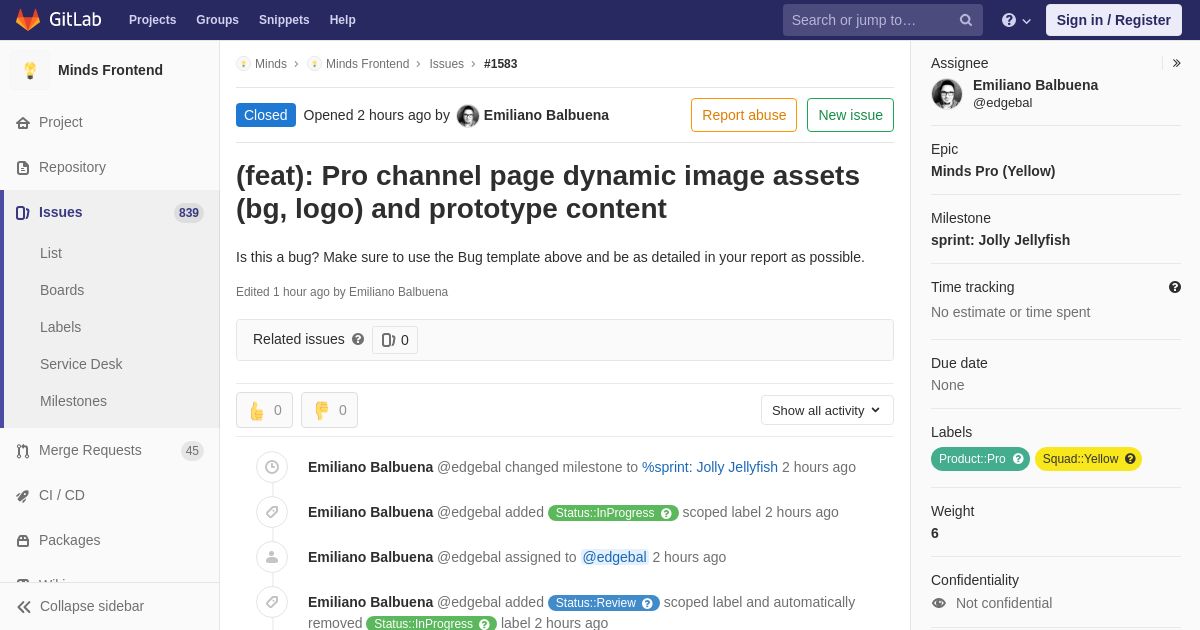Click 'No estimate or time spent' text
Screen dimensions: 1200x630
[1010, 312]
